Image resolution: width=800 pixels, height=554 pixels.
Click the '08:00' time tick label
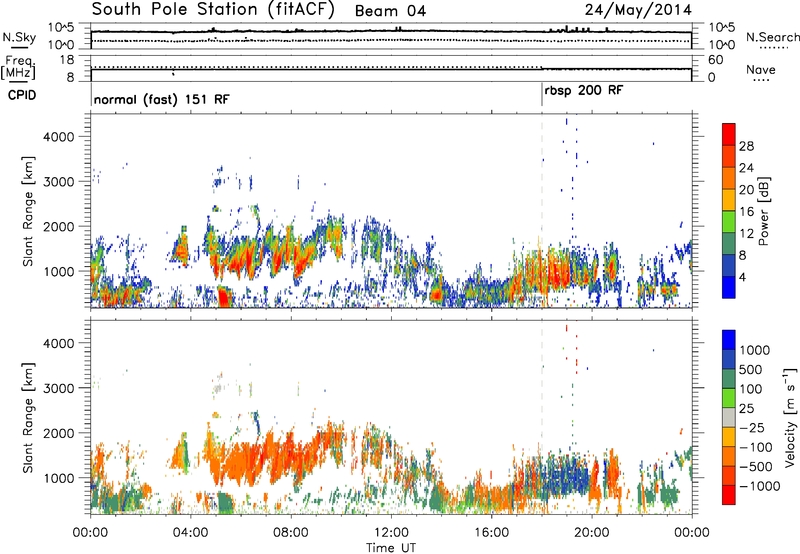[290, 533]
